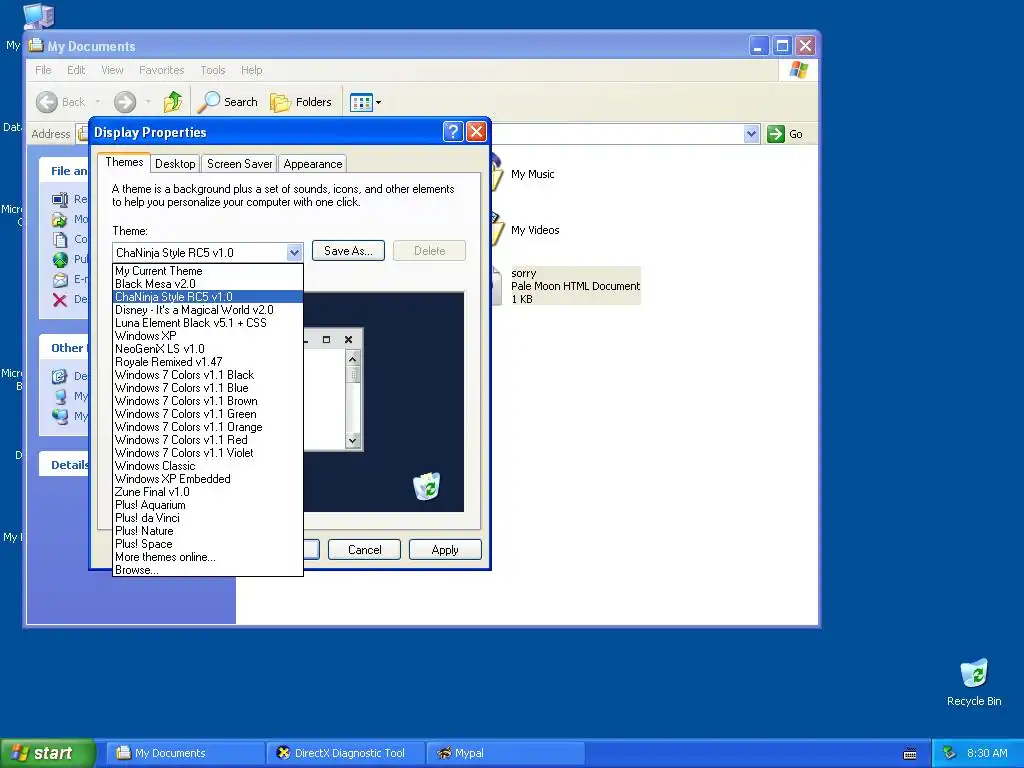Go up one folder level icon
The width and height of the screenshot is (1024, 768).
(x=172, y=102)
